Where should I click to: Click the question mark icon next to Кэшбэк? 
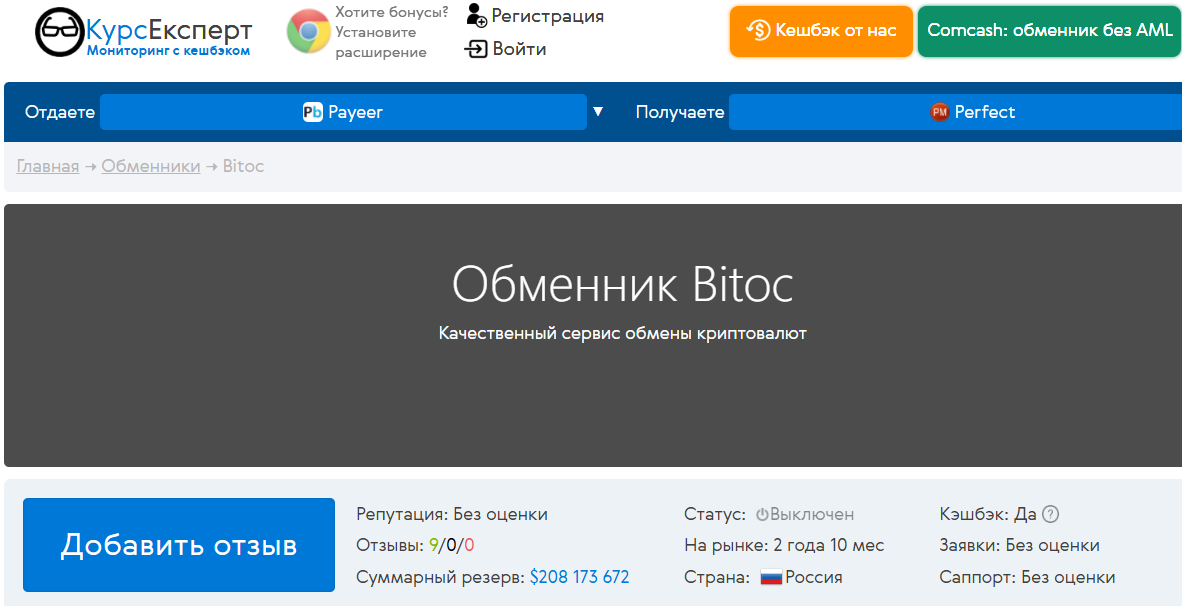click(1049, 514)
